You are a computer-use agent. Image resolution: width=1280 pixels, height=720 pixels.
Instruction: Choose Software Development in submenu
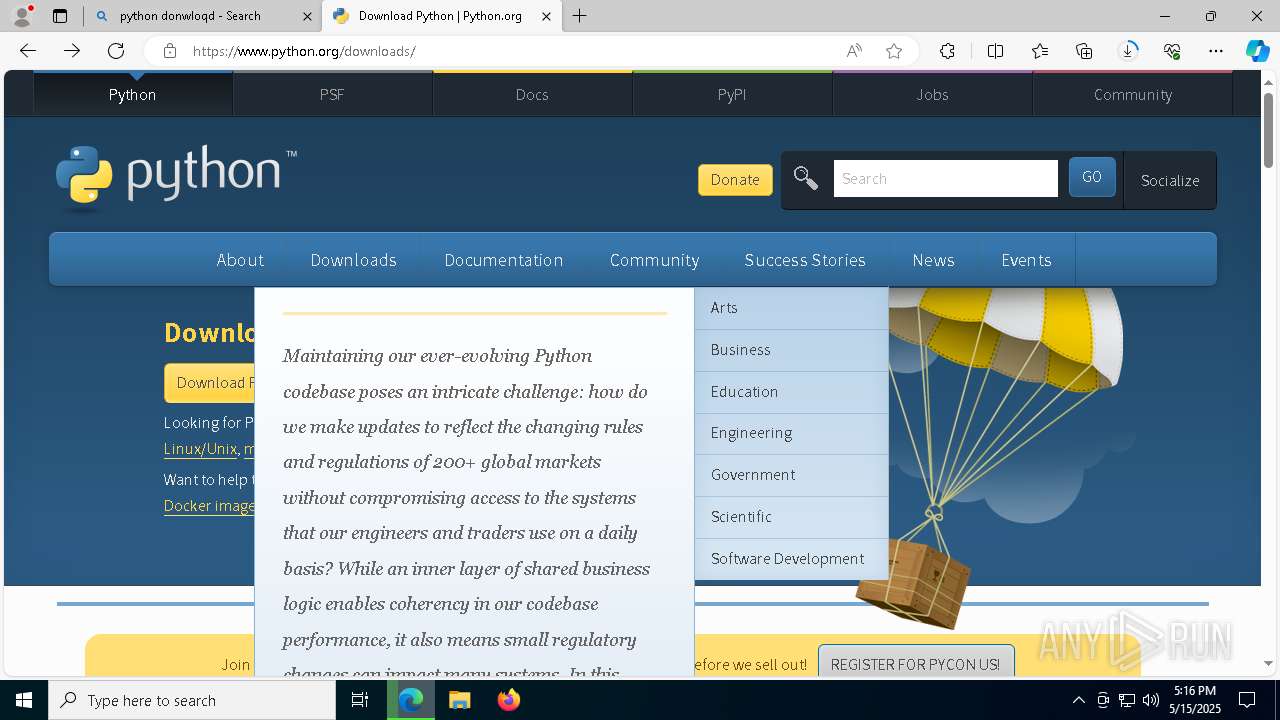791,559
